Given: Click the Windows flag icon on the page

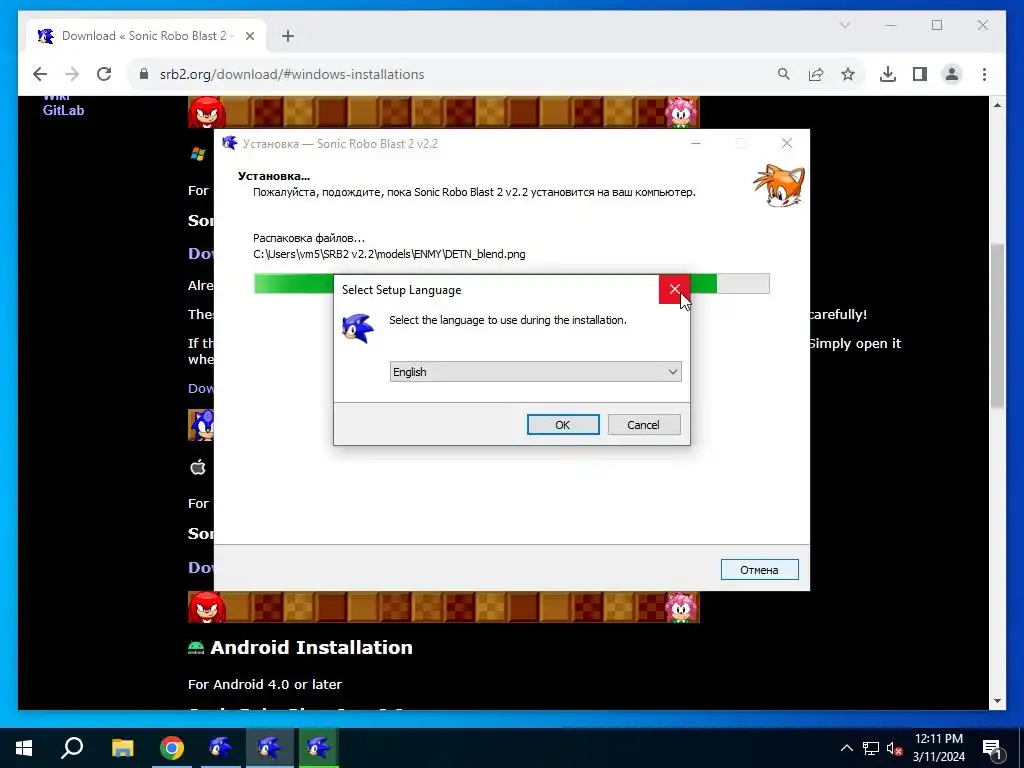Looking at the screenshot, I should pyautogui.click(x=198, y=154).
